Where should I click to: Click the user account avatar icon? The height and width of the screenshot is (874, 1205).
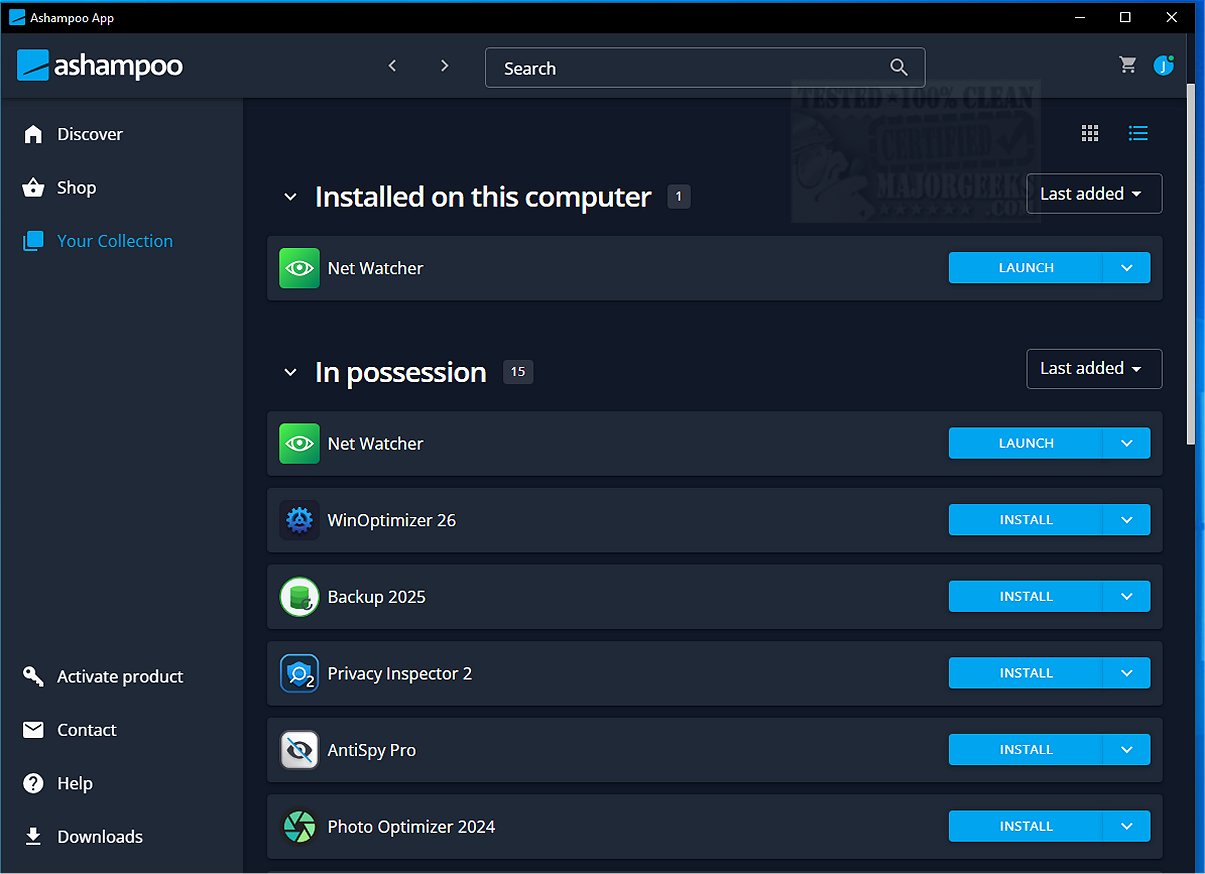coord(1163,65)
